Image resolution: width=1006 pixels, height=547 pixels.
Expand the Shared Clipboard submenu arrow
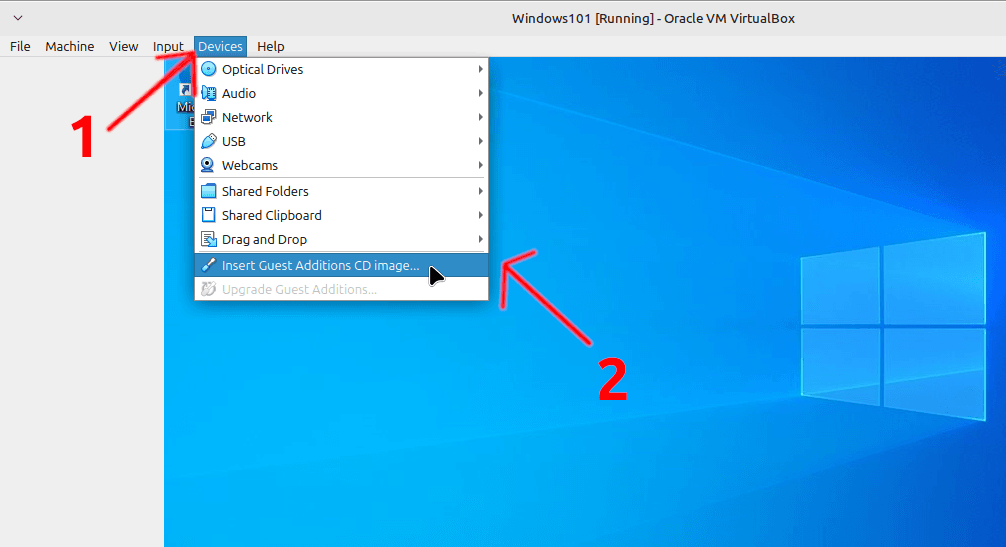click(x=480, y=215)
